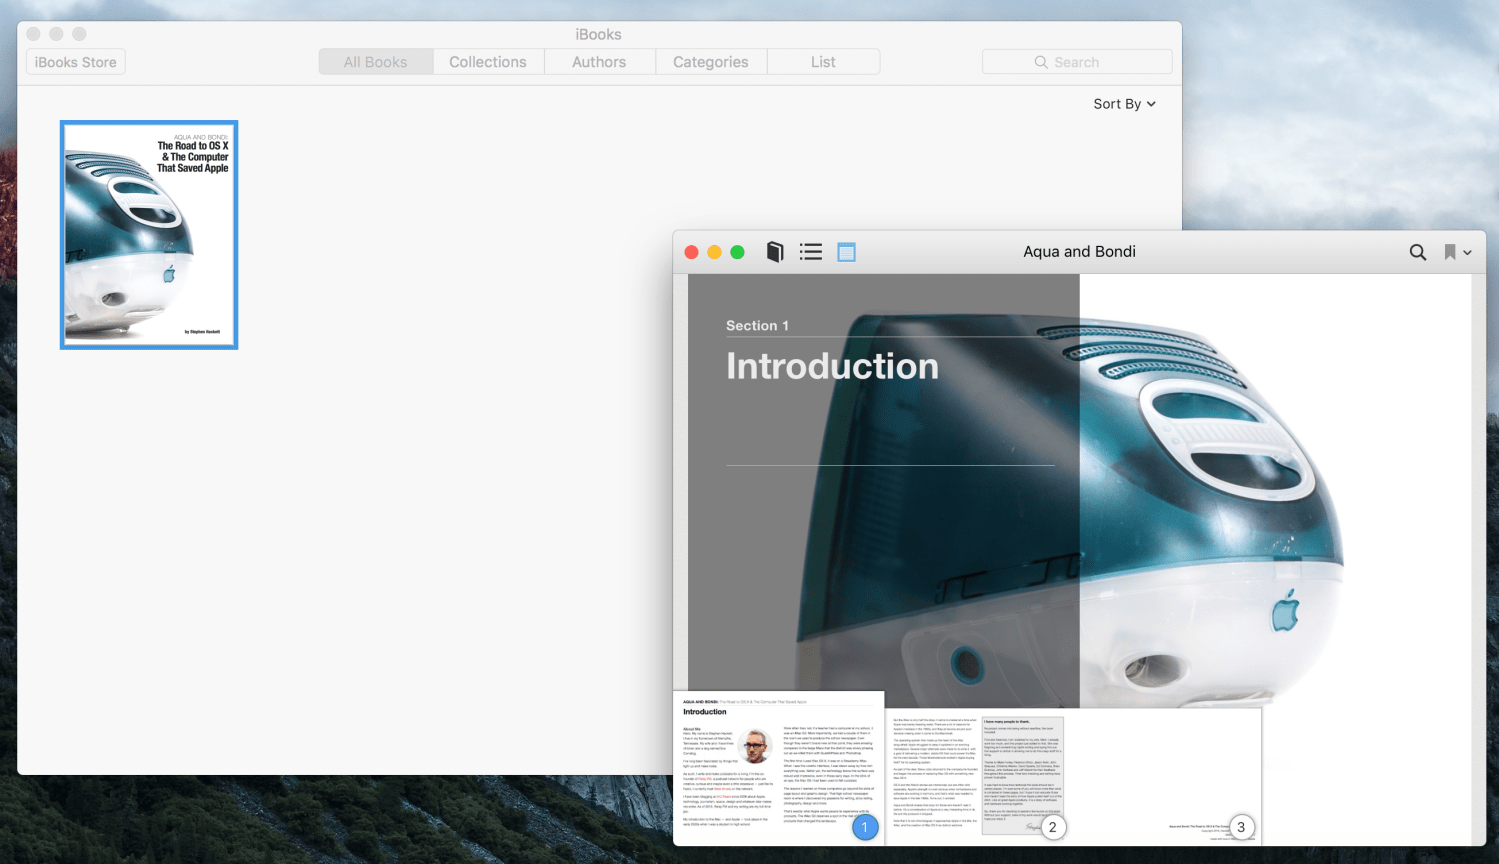
Task: Minimize the Aqua and Bondi reader window
Action: point(714,252)
